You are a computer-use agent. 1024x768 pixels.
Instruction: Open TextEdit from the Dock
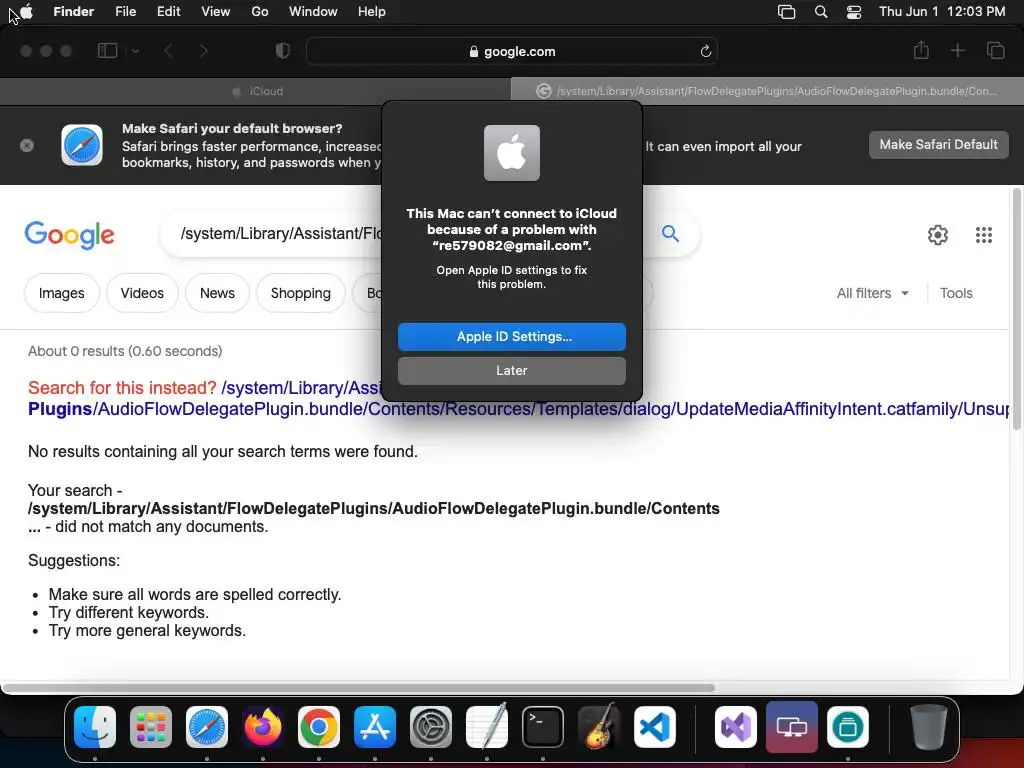(x=487, y=726)
